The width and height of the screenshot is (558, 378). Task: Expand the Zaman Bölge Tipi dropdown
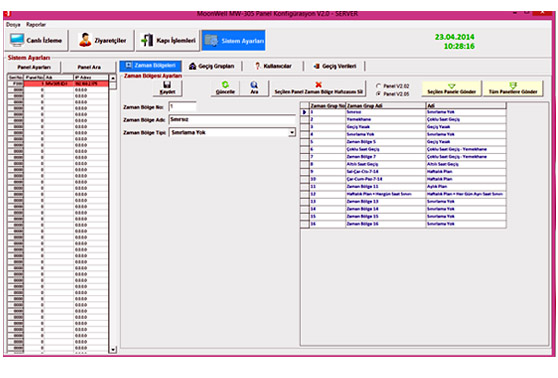292,132
